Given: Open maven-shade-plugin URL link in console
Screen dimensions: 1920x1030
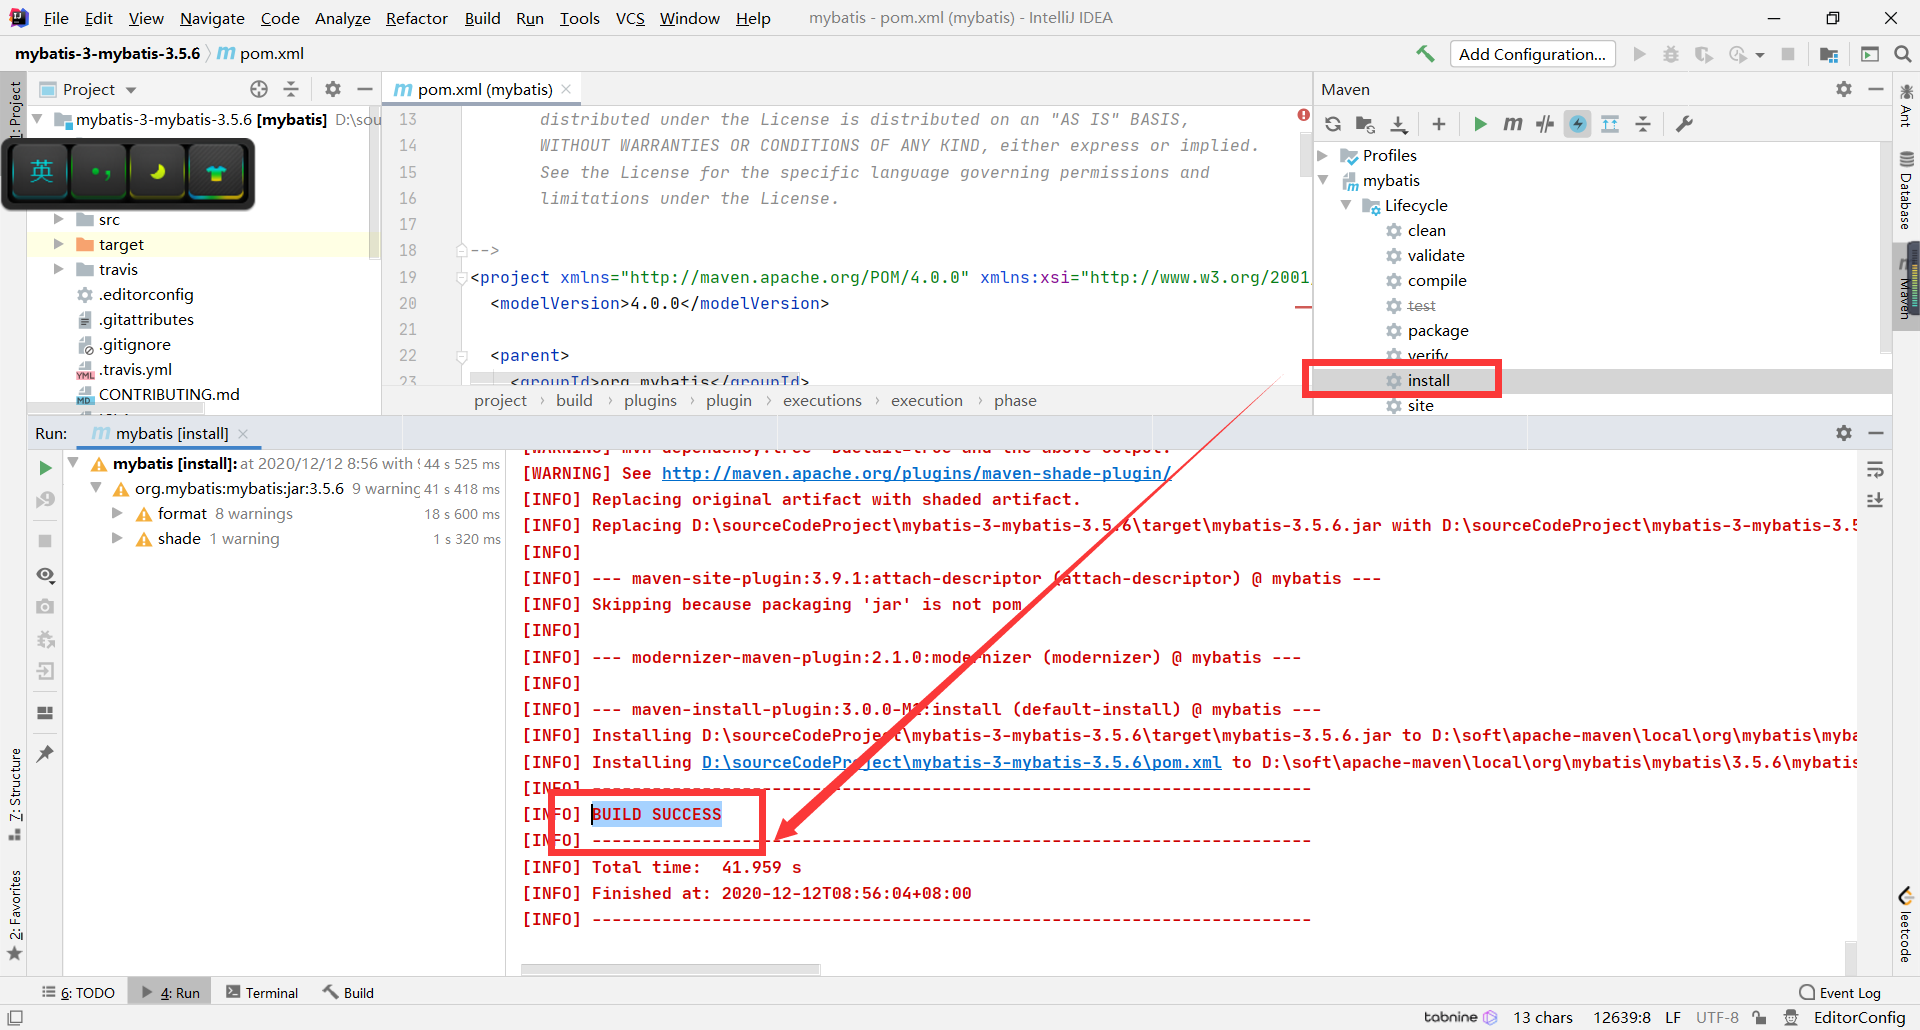Looking at the screenshot, I should click(x=916, y=473).
